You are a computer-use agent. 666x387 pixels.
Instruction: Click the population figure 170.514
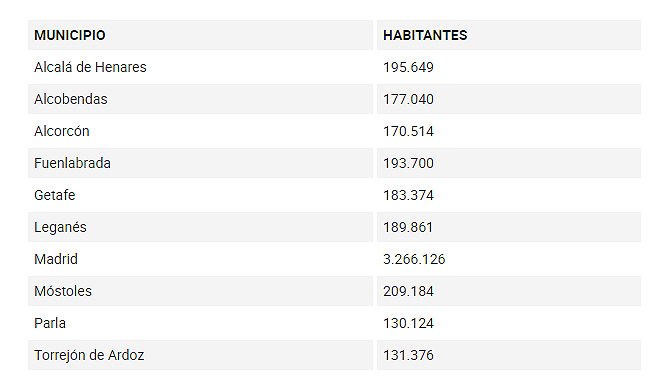click(x=408, y=131)
